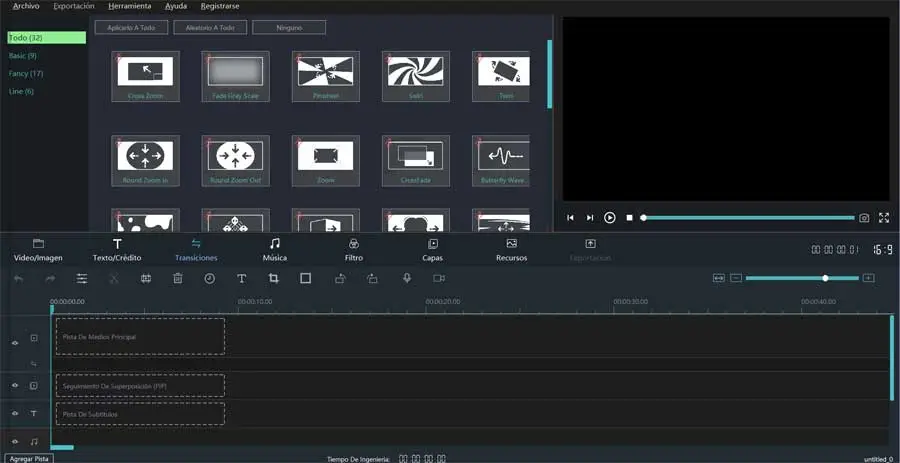900x463 pixels.
Task: Click the delete trash icon in timeline toolbar
Action: tap(177, 278)
